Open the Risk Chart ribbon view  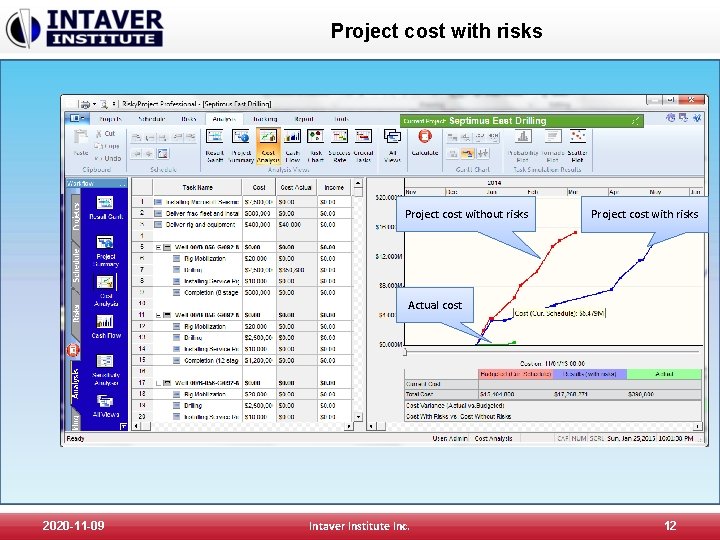315,146
